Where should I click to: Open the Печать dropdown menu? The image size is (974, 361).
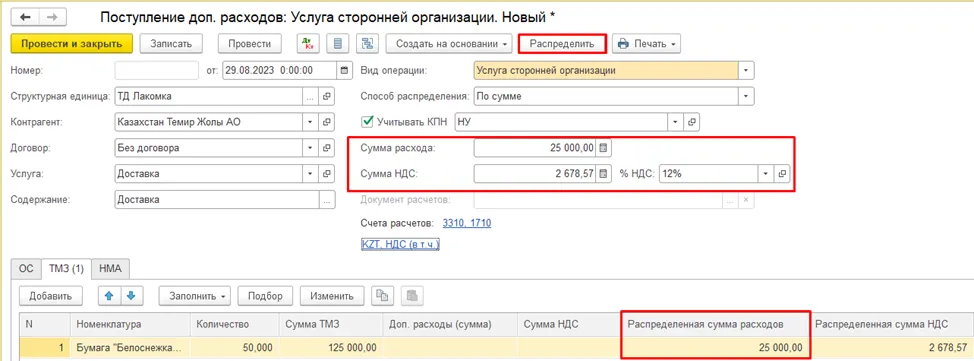647,43
